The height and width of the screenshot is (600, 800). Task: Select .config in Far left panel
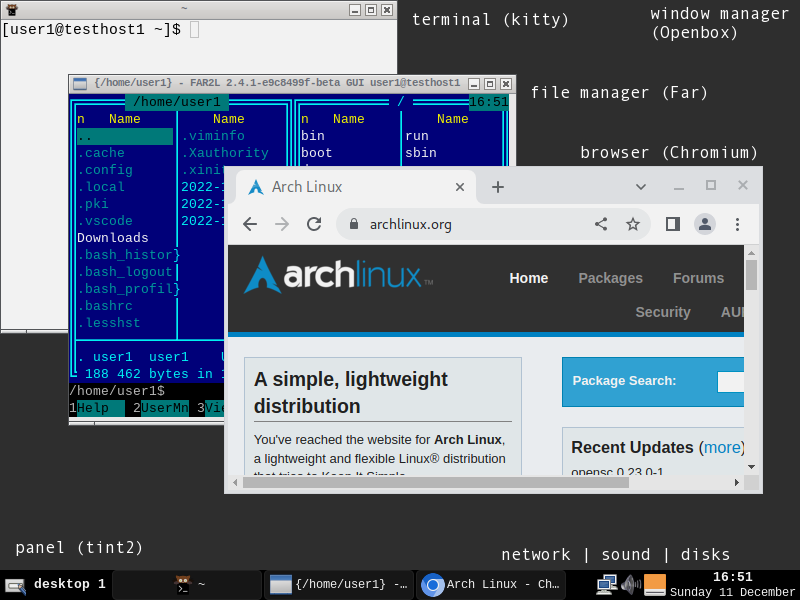(x=105, y=170)
